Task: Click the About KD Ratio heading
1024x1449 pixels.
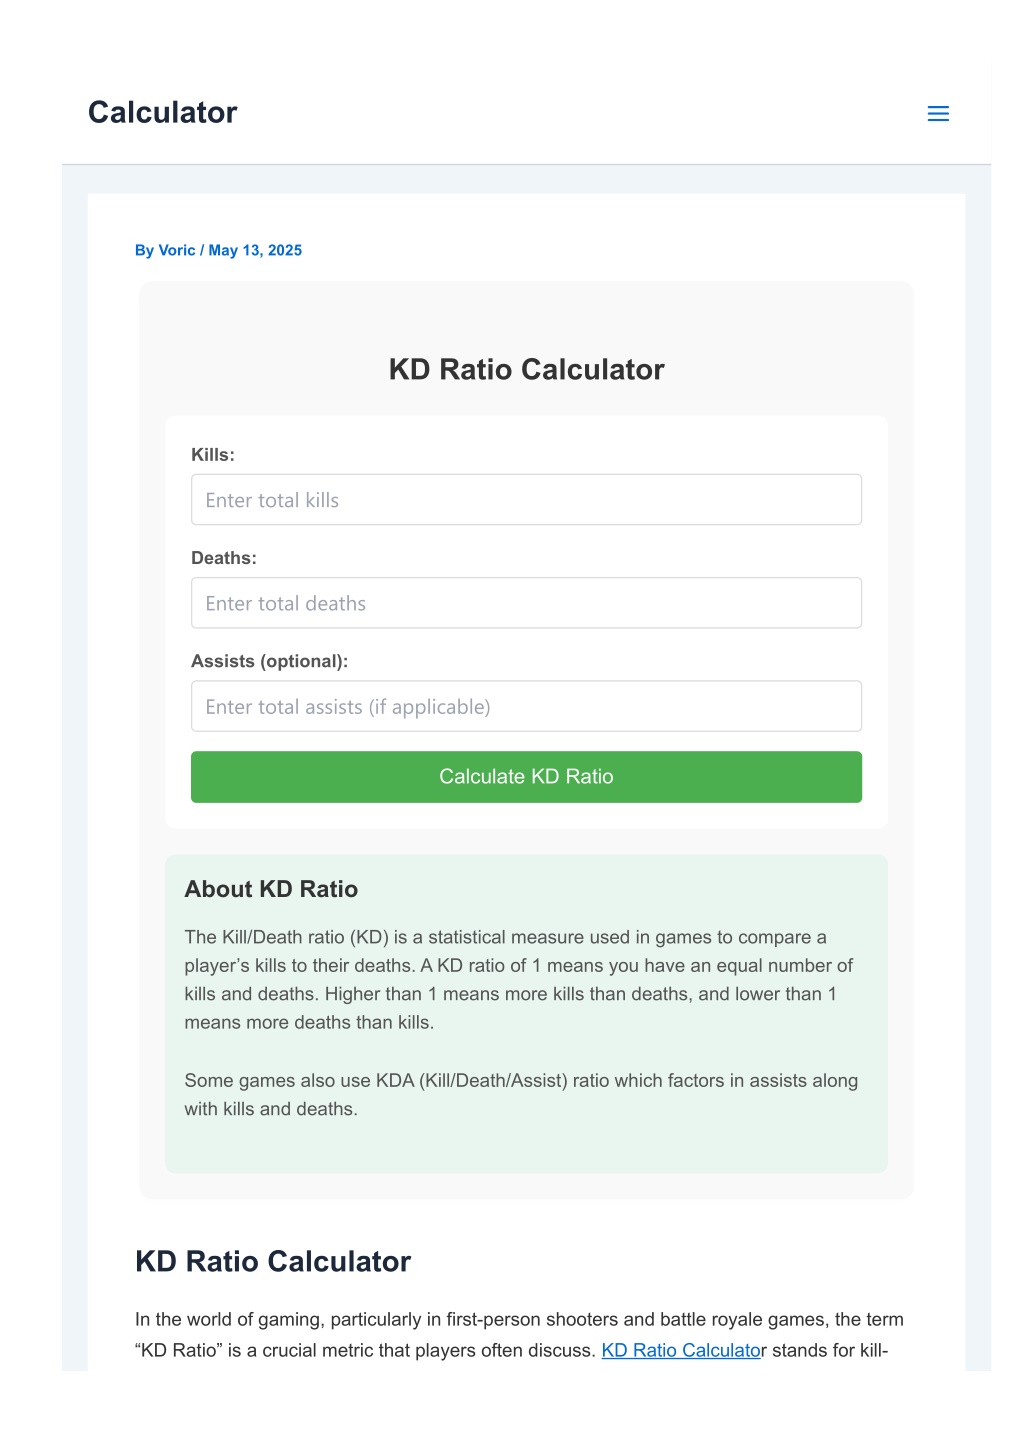Action: 271,889
